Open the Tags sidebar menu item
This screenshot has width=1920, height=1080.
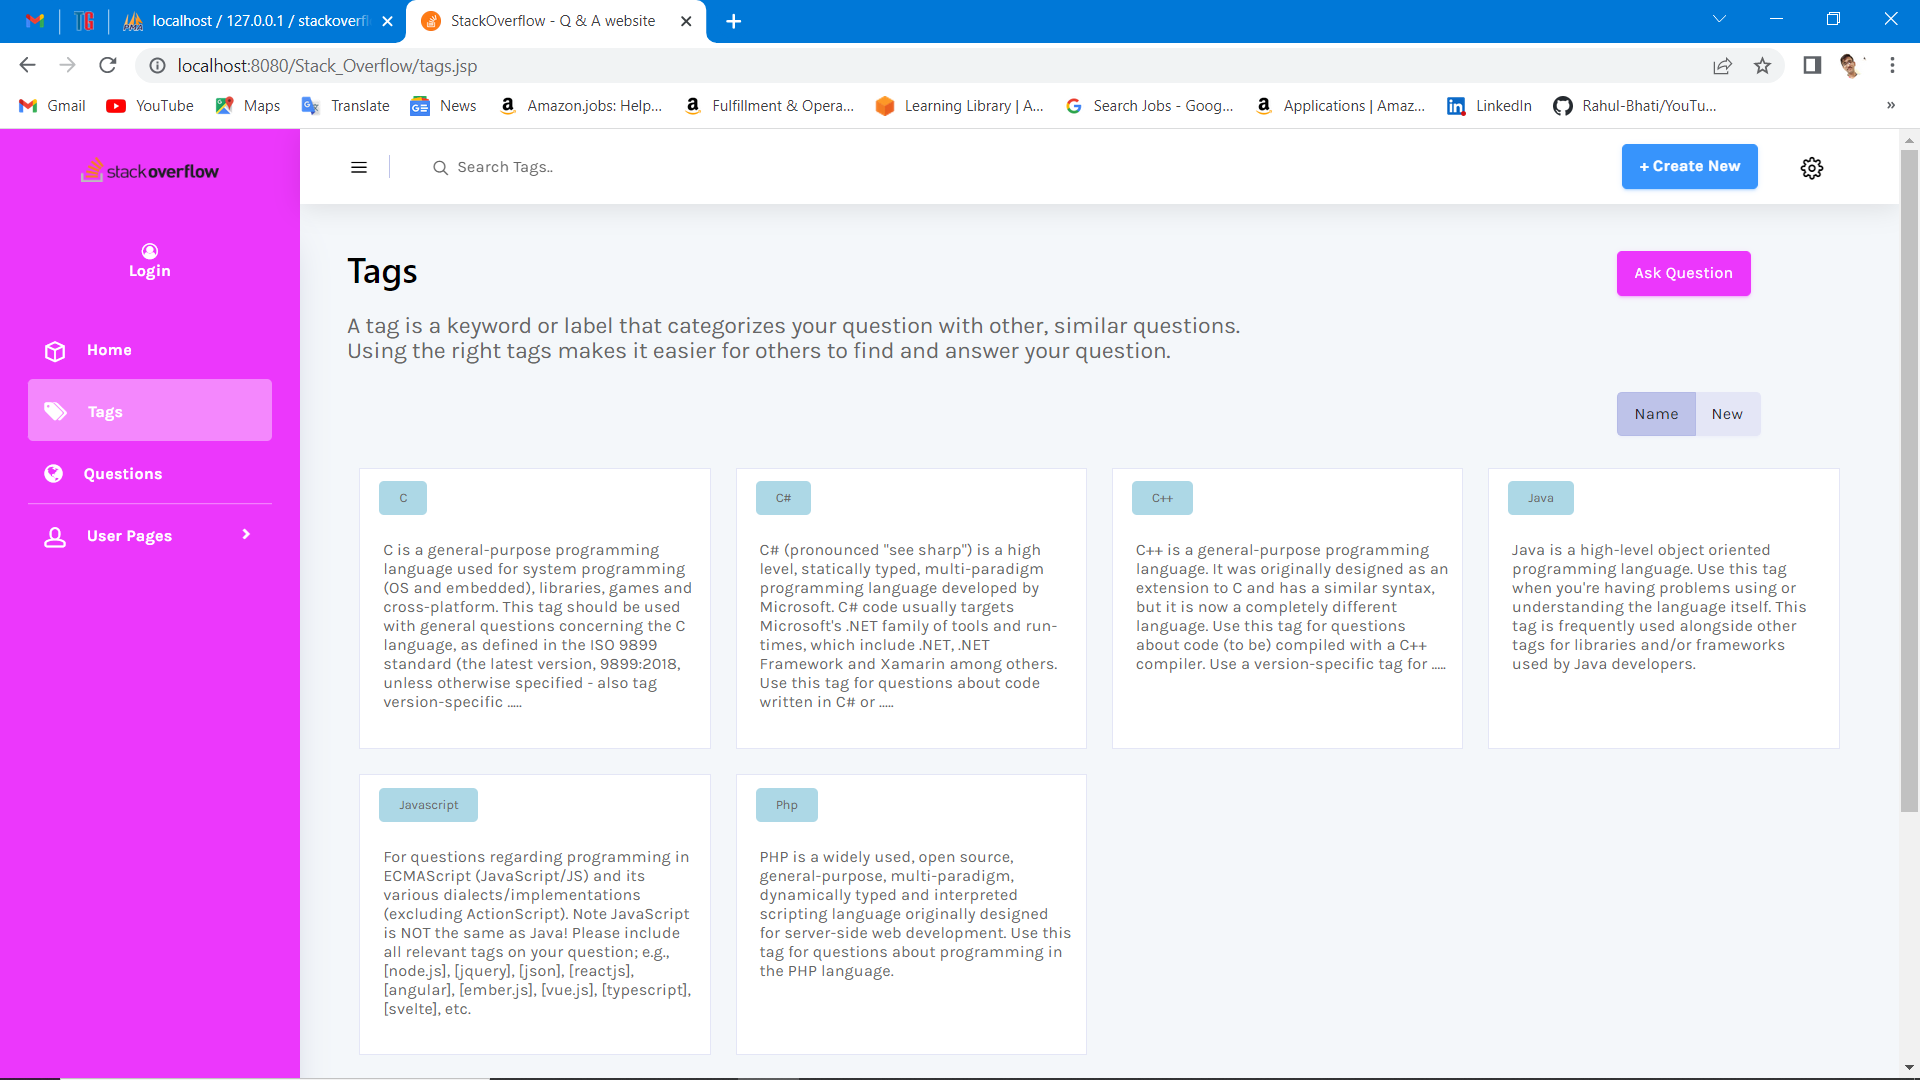pos(150,411)
